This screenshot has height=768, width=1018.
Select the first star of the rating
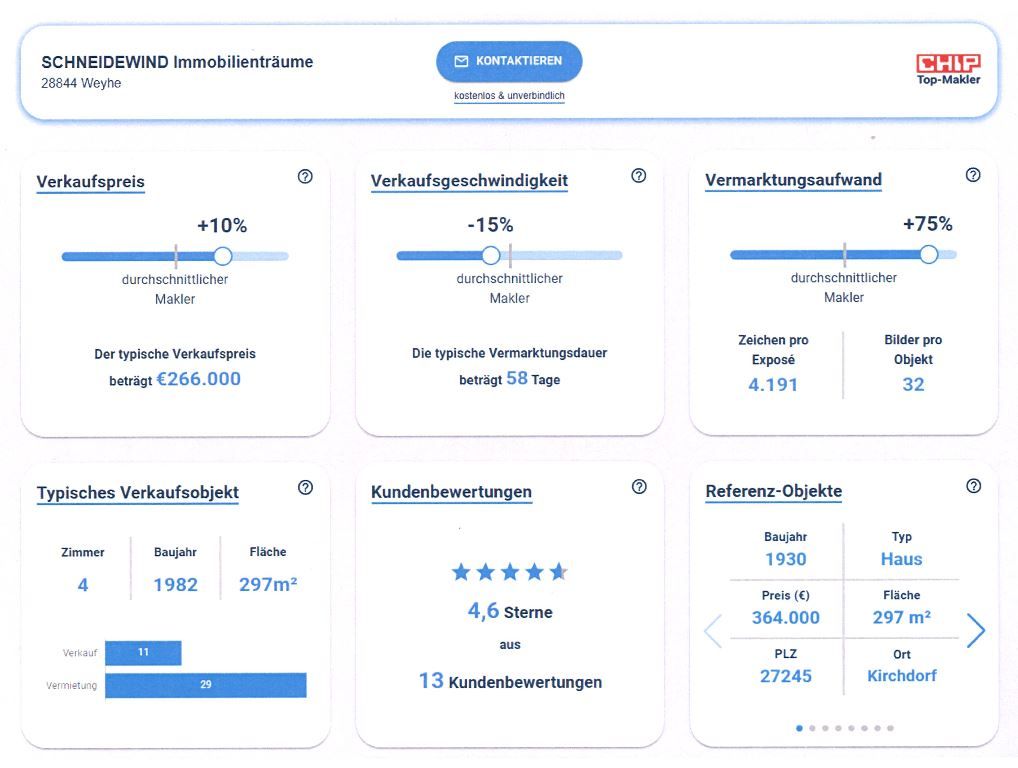tap(460, 572)
